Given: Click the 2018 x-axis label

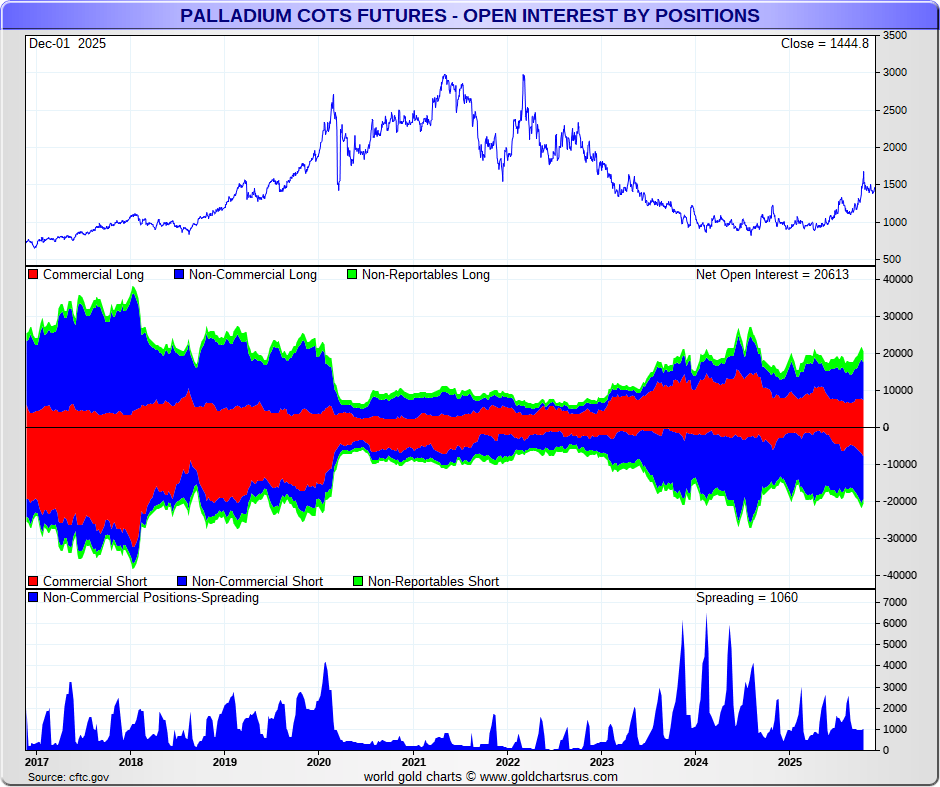Looking at the screenshot, I should (x=131, y=762).
